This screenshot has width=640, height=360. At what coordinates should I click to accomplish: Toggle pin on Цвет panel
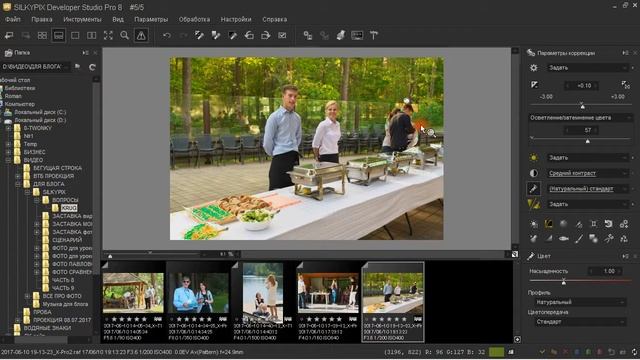pyautogui.click(x=625, y=256)
